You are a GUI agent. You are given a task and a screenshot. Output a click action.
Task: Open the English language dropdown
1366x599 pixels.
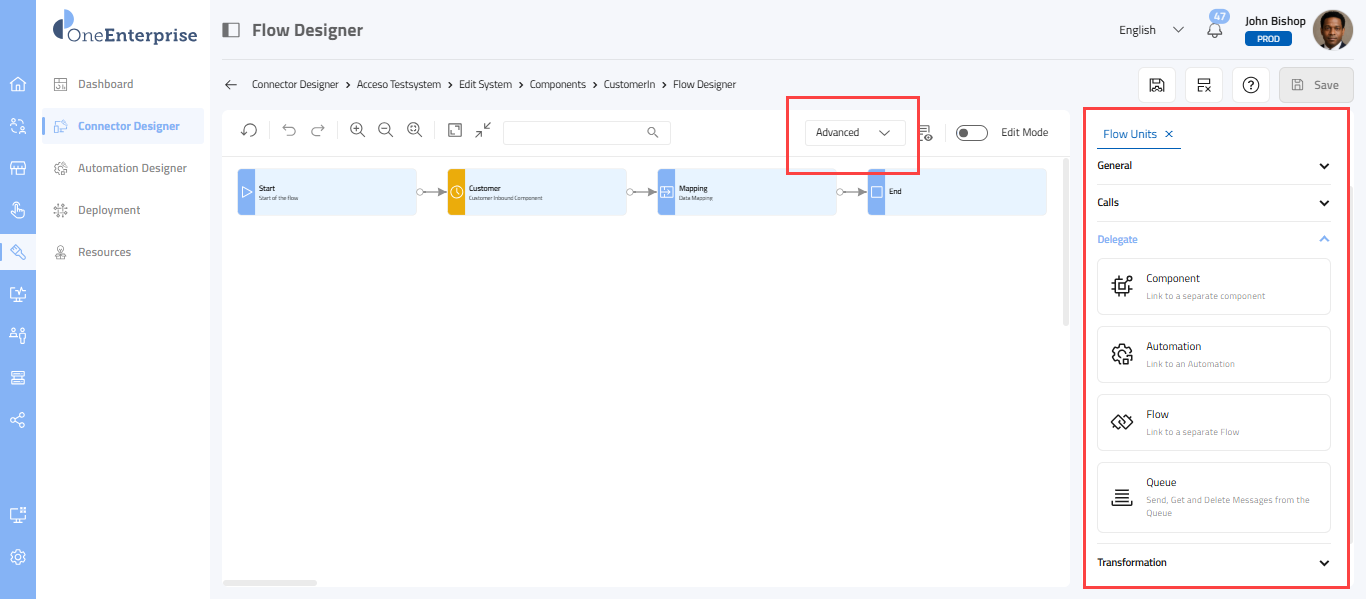click(x=1150, y=30)
